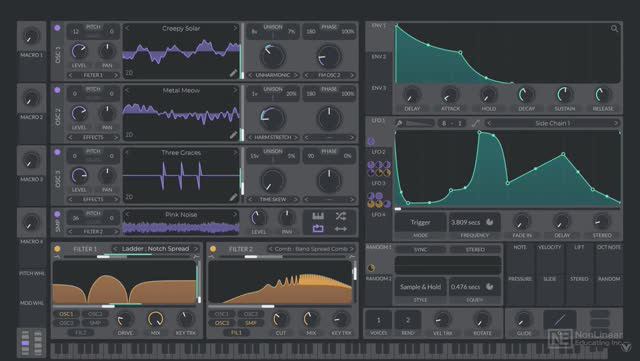Click the Random 1 STEREO button

tap(475, 250)
